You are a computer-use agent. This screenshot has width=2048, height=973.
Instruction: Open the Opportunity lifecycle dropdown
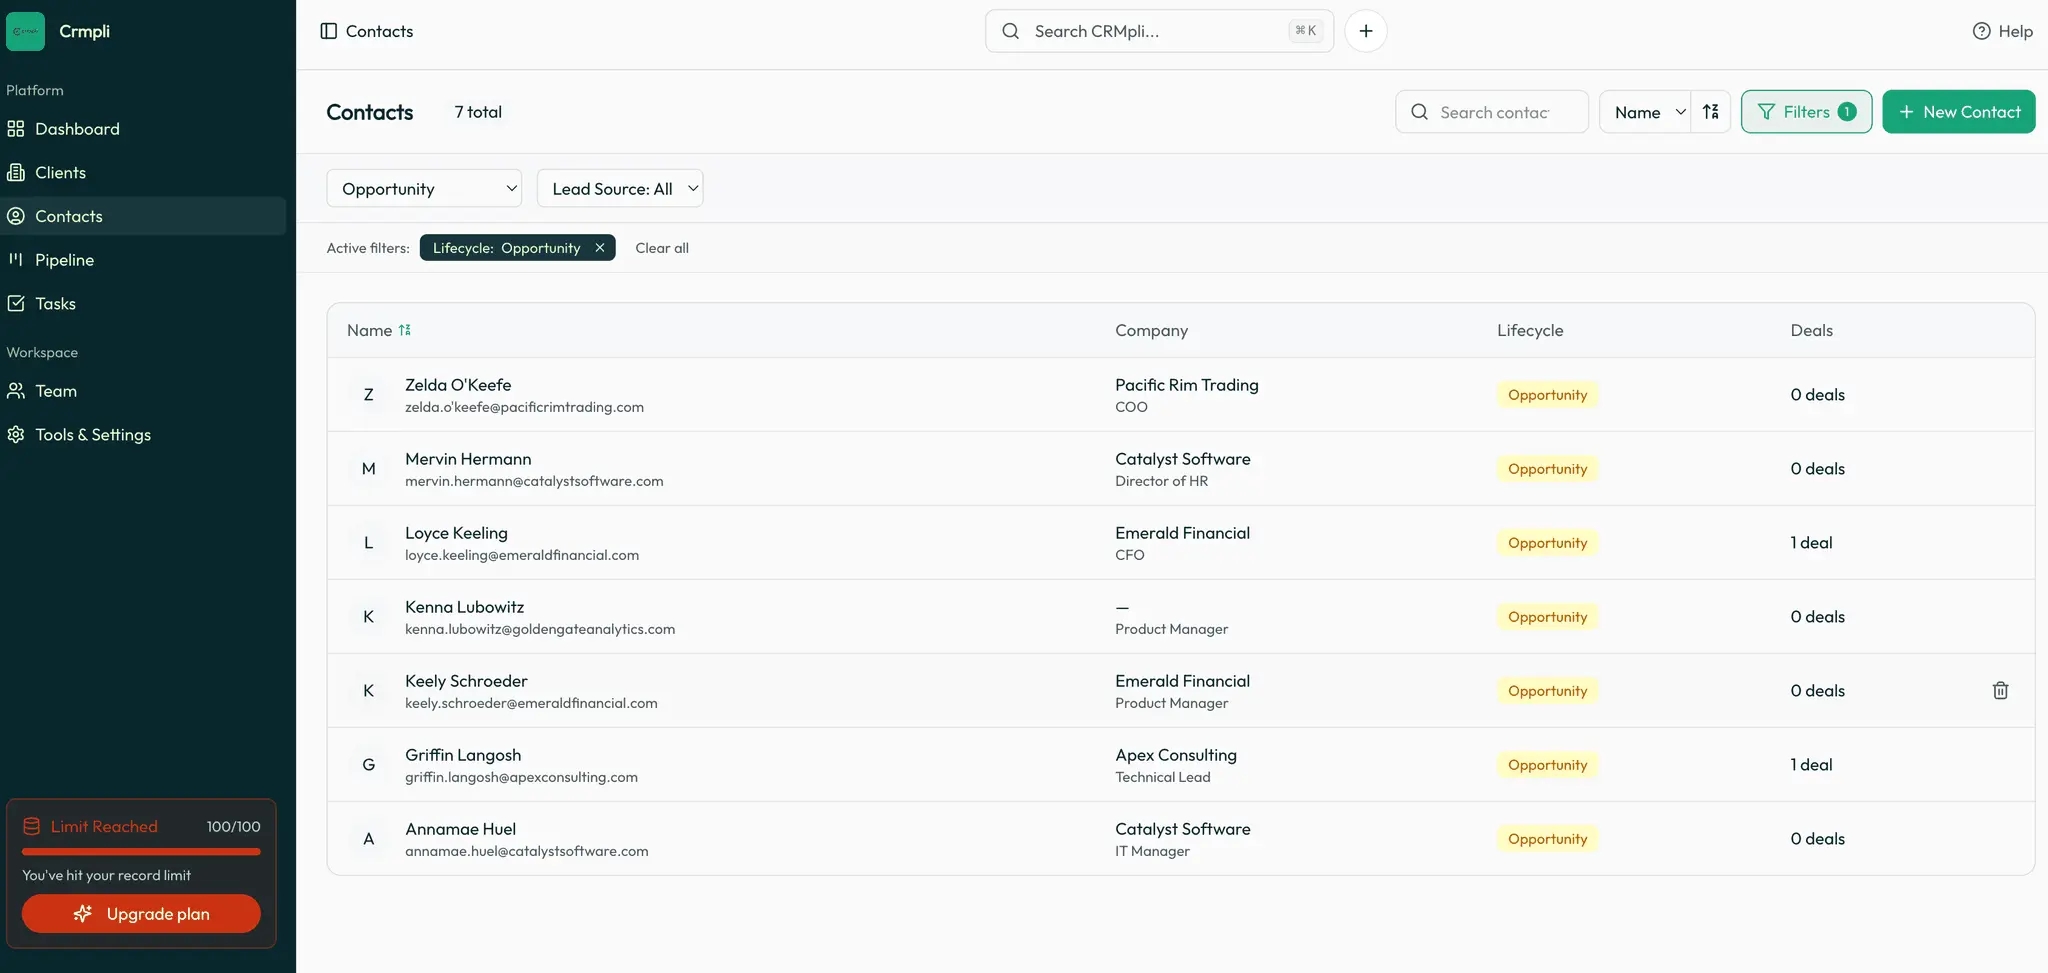pos(424,189)
